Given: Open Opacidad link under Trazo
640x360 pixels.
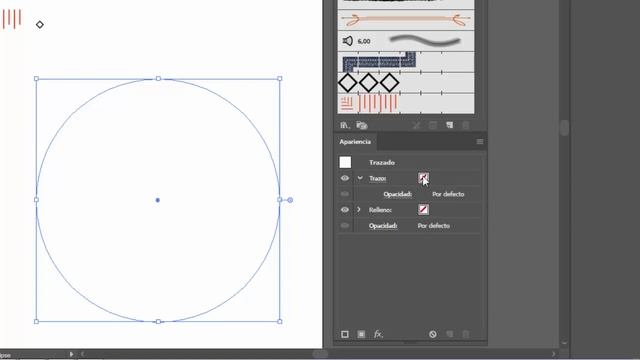Looking at the screenshot, I should pyautogui.click(x=398, y=194).
